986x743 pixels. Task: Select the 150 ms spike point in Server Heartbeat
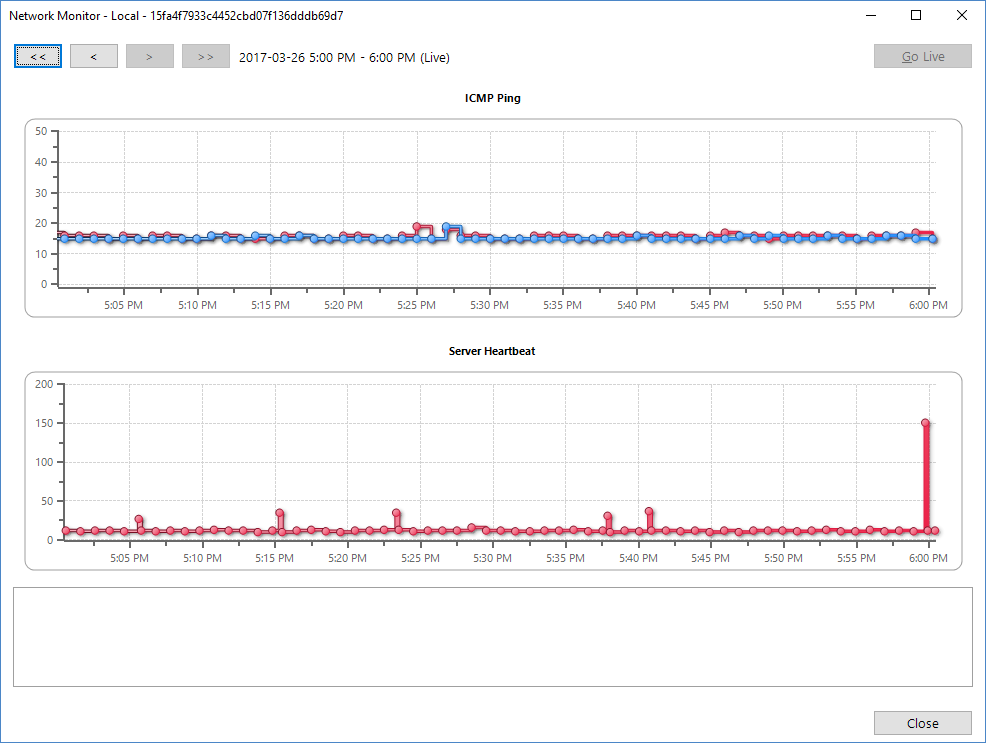[925, 423]
